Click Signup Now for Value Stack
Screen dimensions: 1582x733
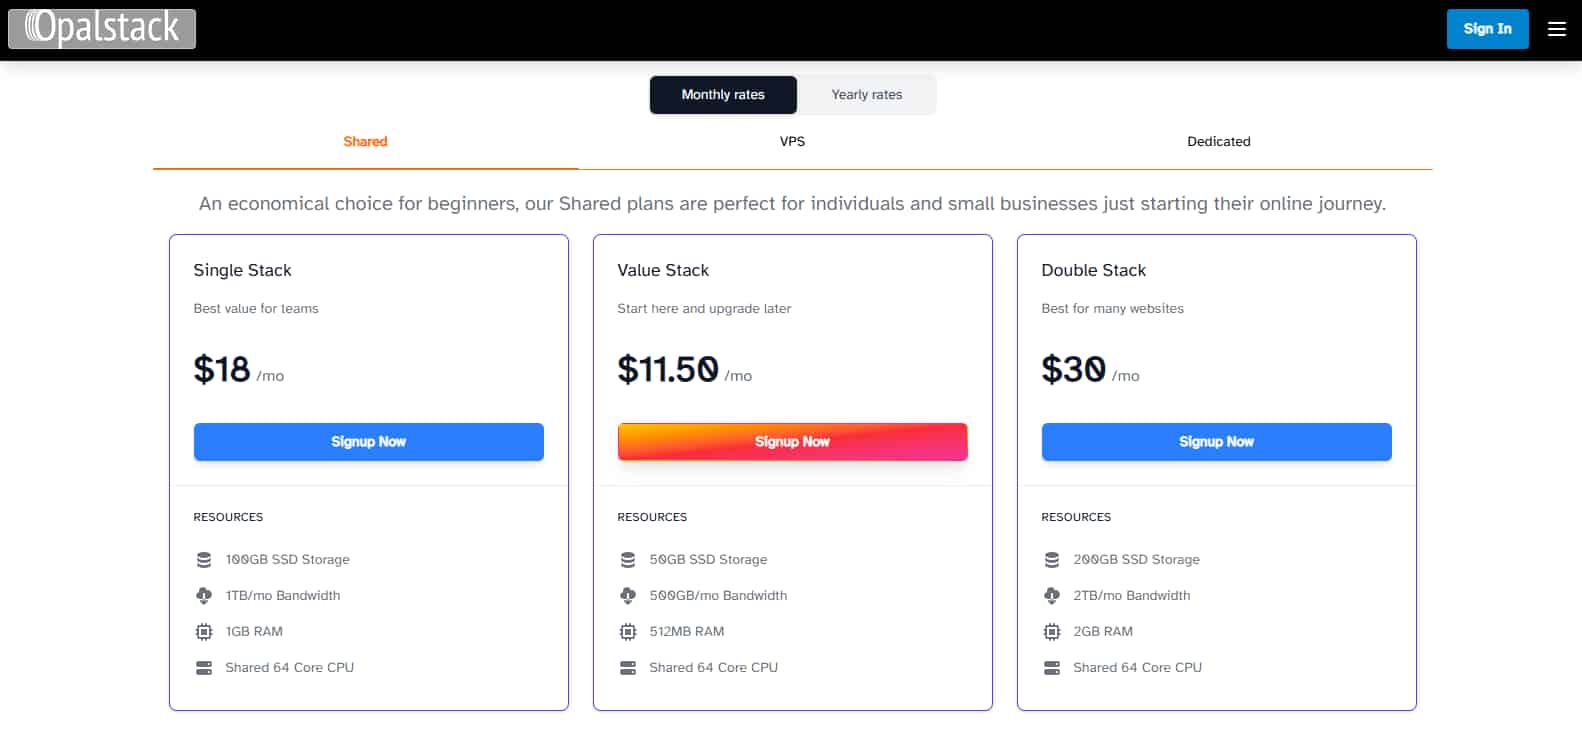coord(793,442)
